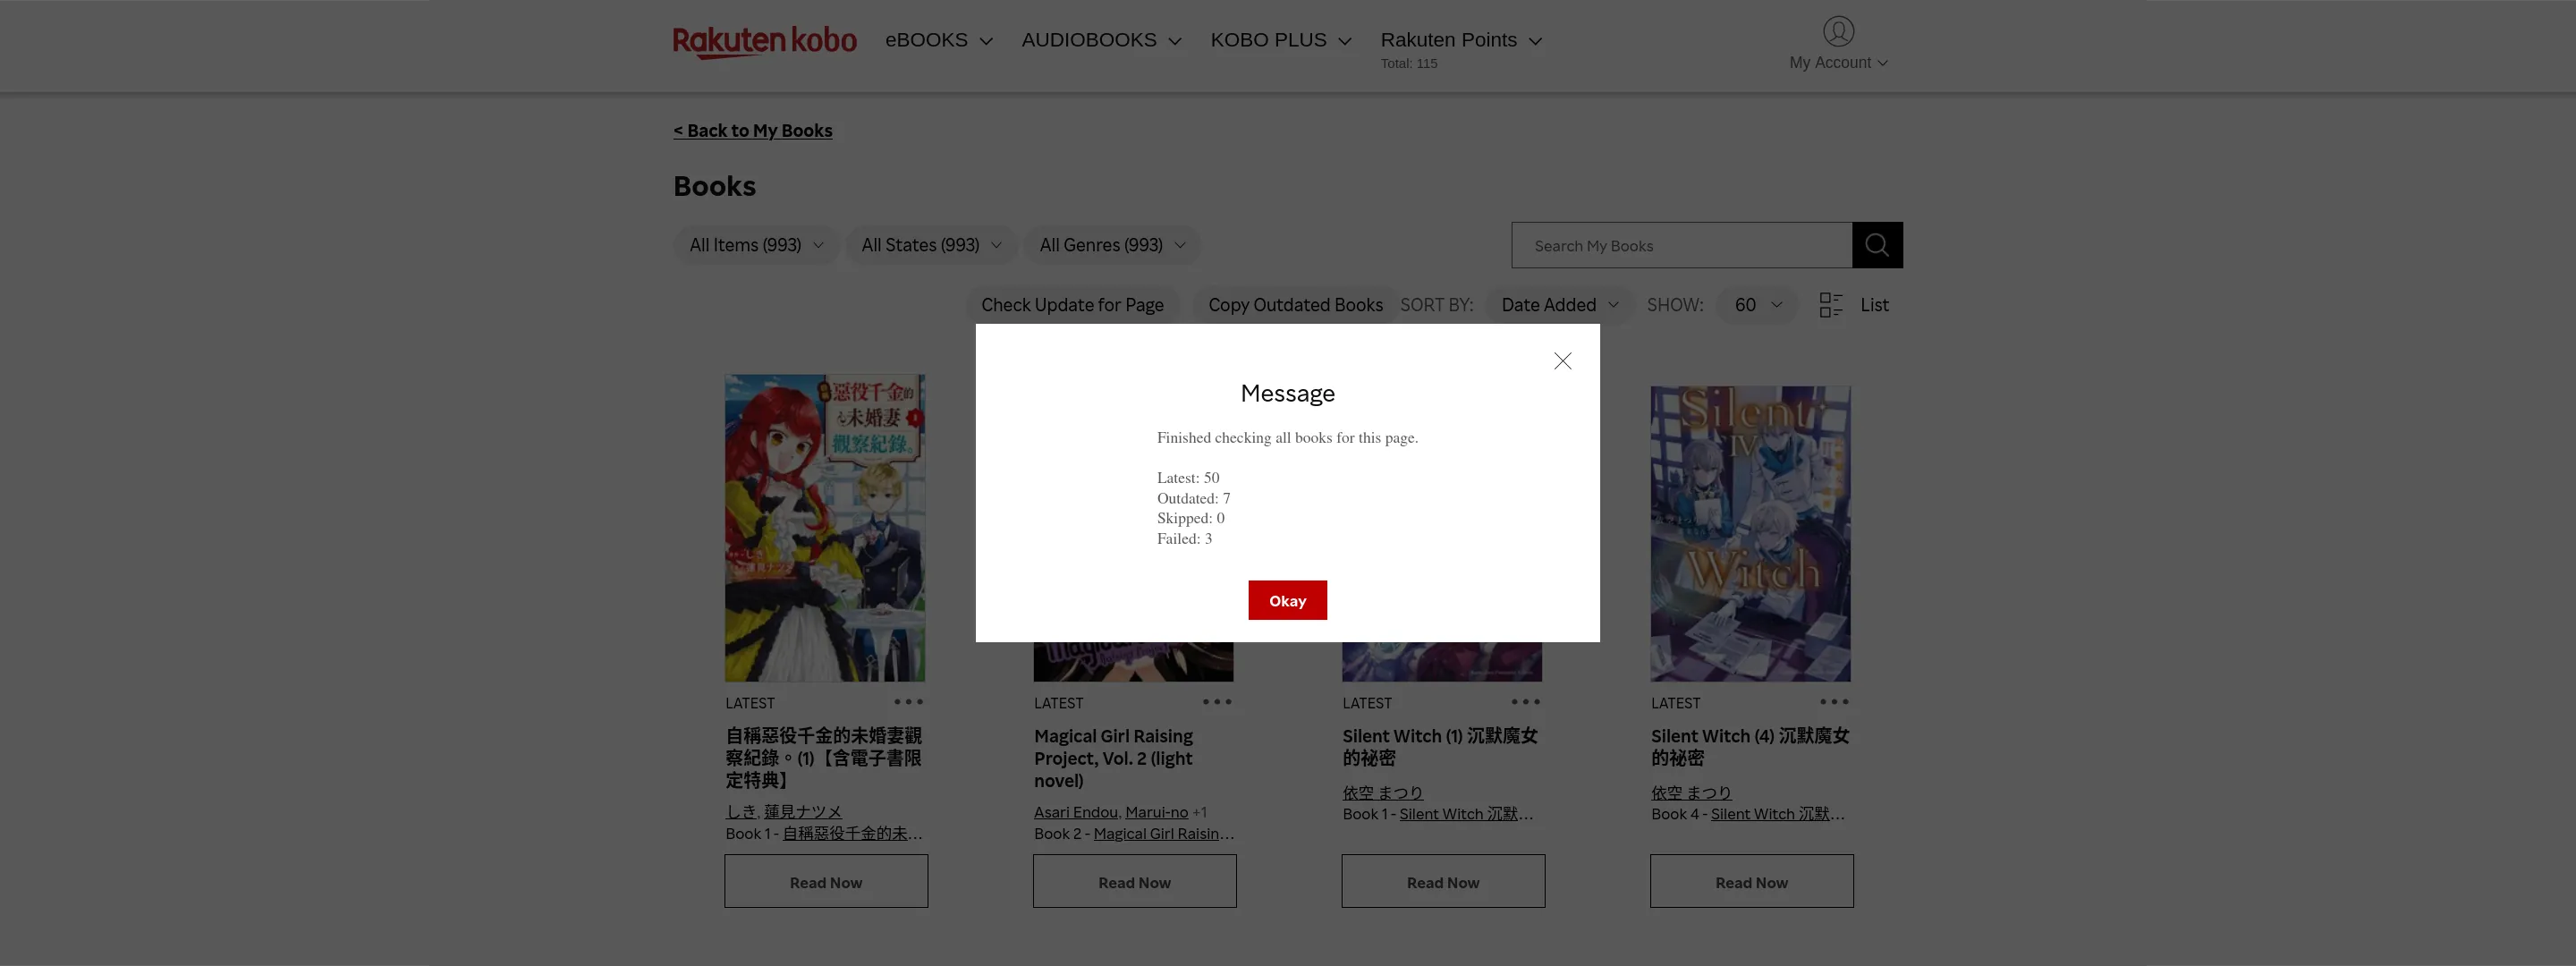The height and width of the screenshot is (966, 2576).
Task: Click the Silent Witch IV cover thumbnail
Action: pyautogui.click(x=1750, y=533)
